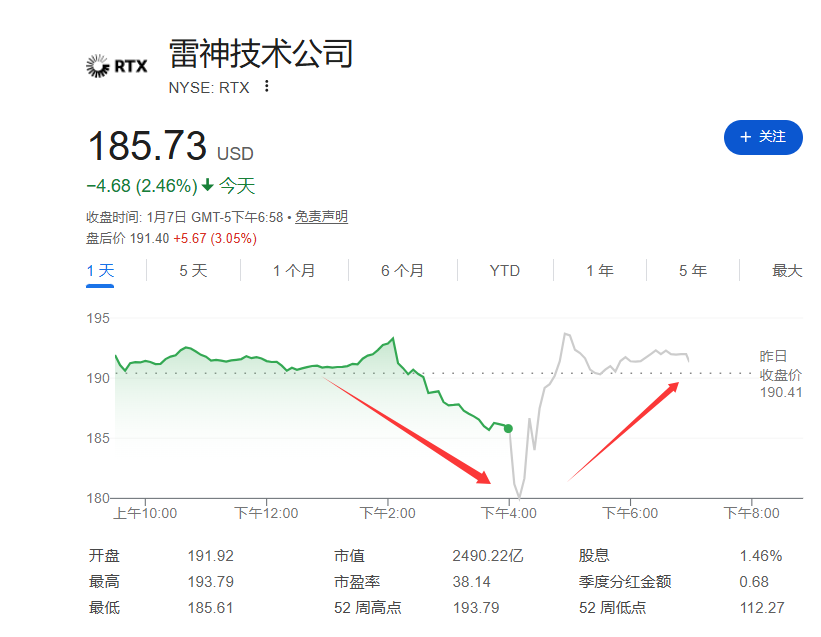821x637 pixels.
Task: Open the 免责声明 disclaimer link
Action: 321,217
